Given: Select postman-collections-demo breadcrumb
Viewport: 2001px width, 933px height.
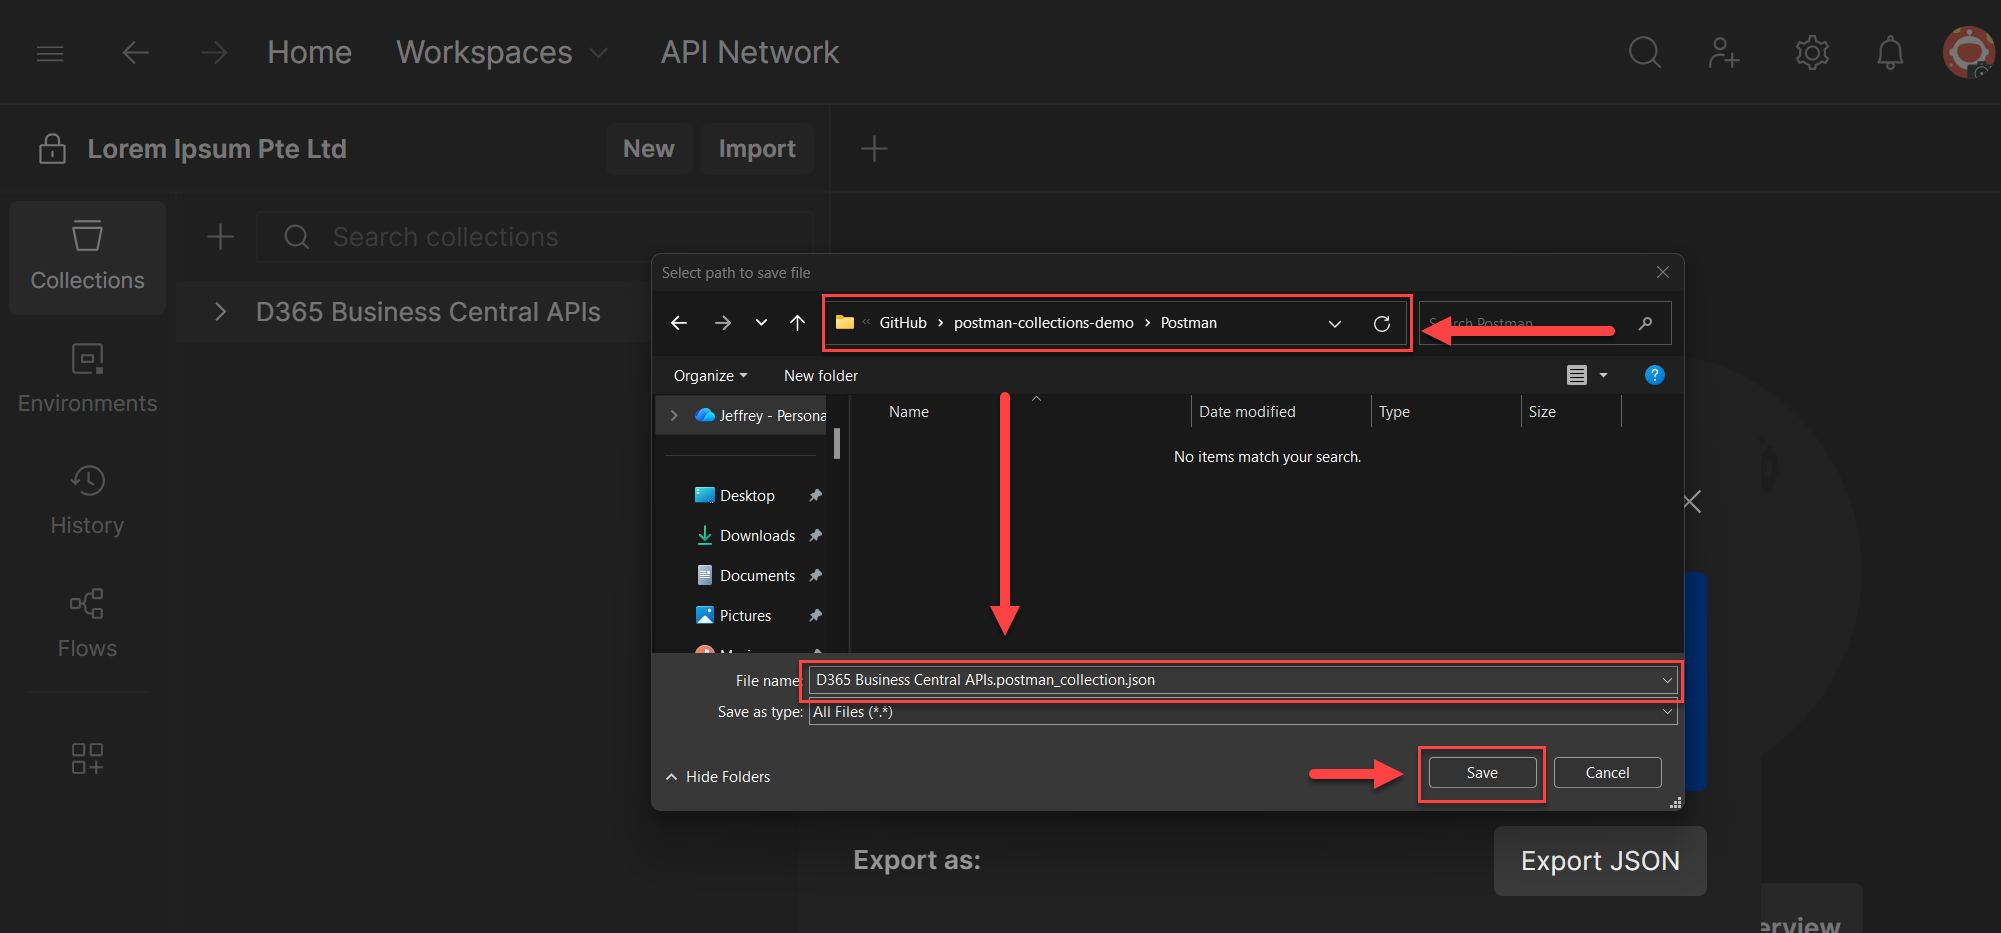Looking at the screenshot, I should pos(1043,323).
